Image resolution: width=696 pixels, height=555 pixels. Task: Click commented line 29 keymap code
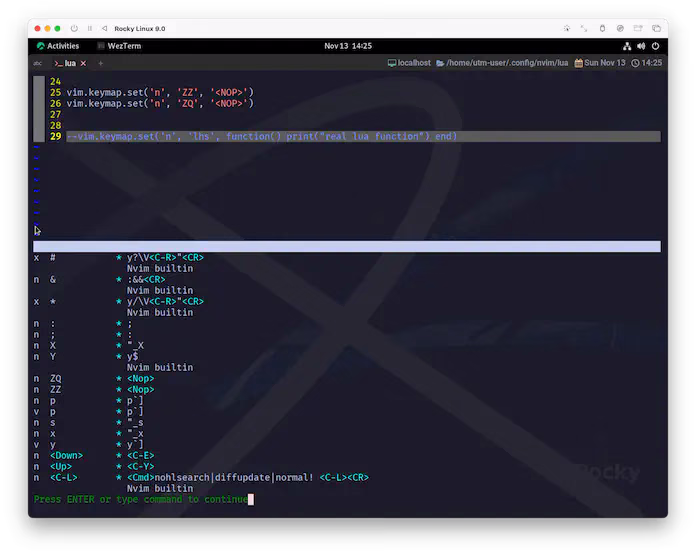(x=261, y=136)
